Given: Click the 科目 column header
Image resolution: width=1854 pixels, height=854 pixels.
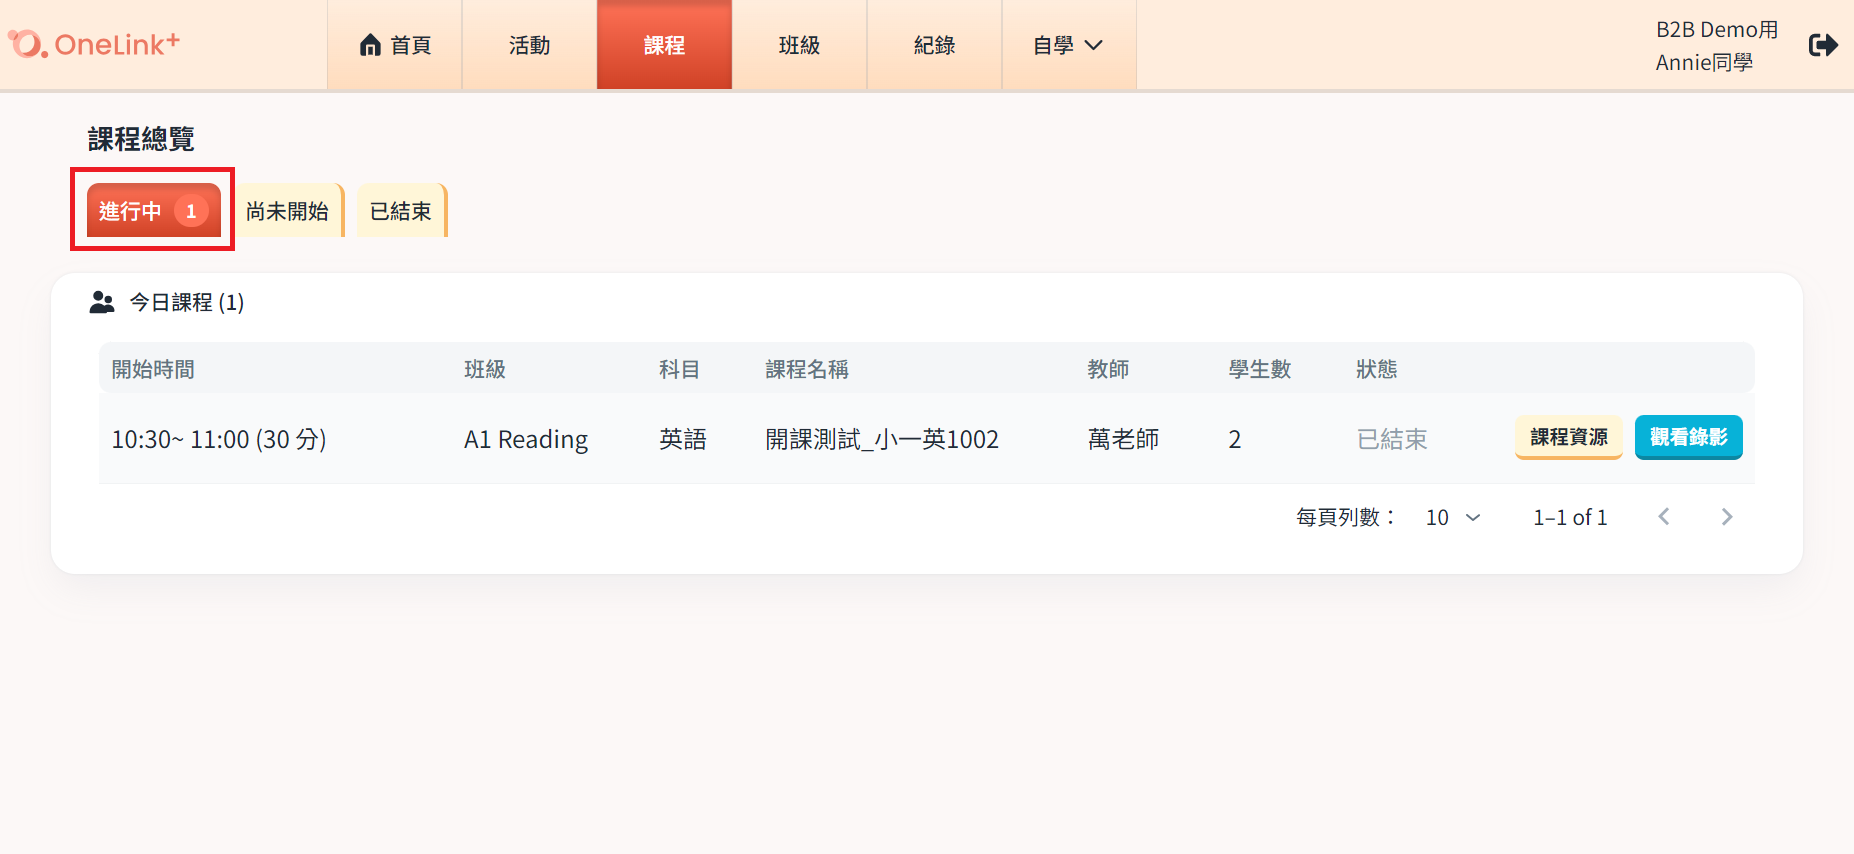Looking at the screenshot, I should pos(680,369).
